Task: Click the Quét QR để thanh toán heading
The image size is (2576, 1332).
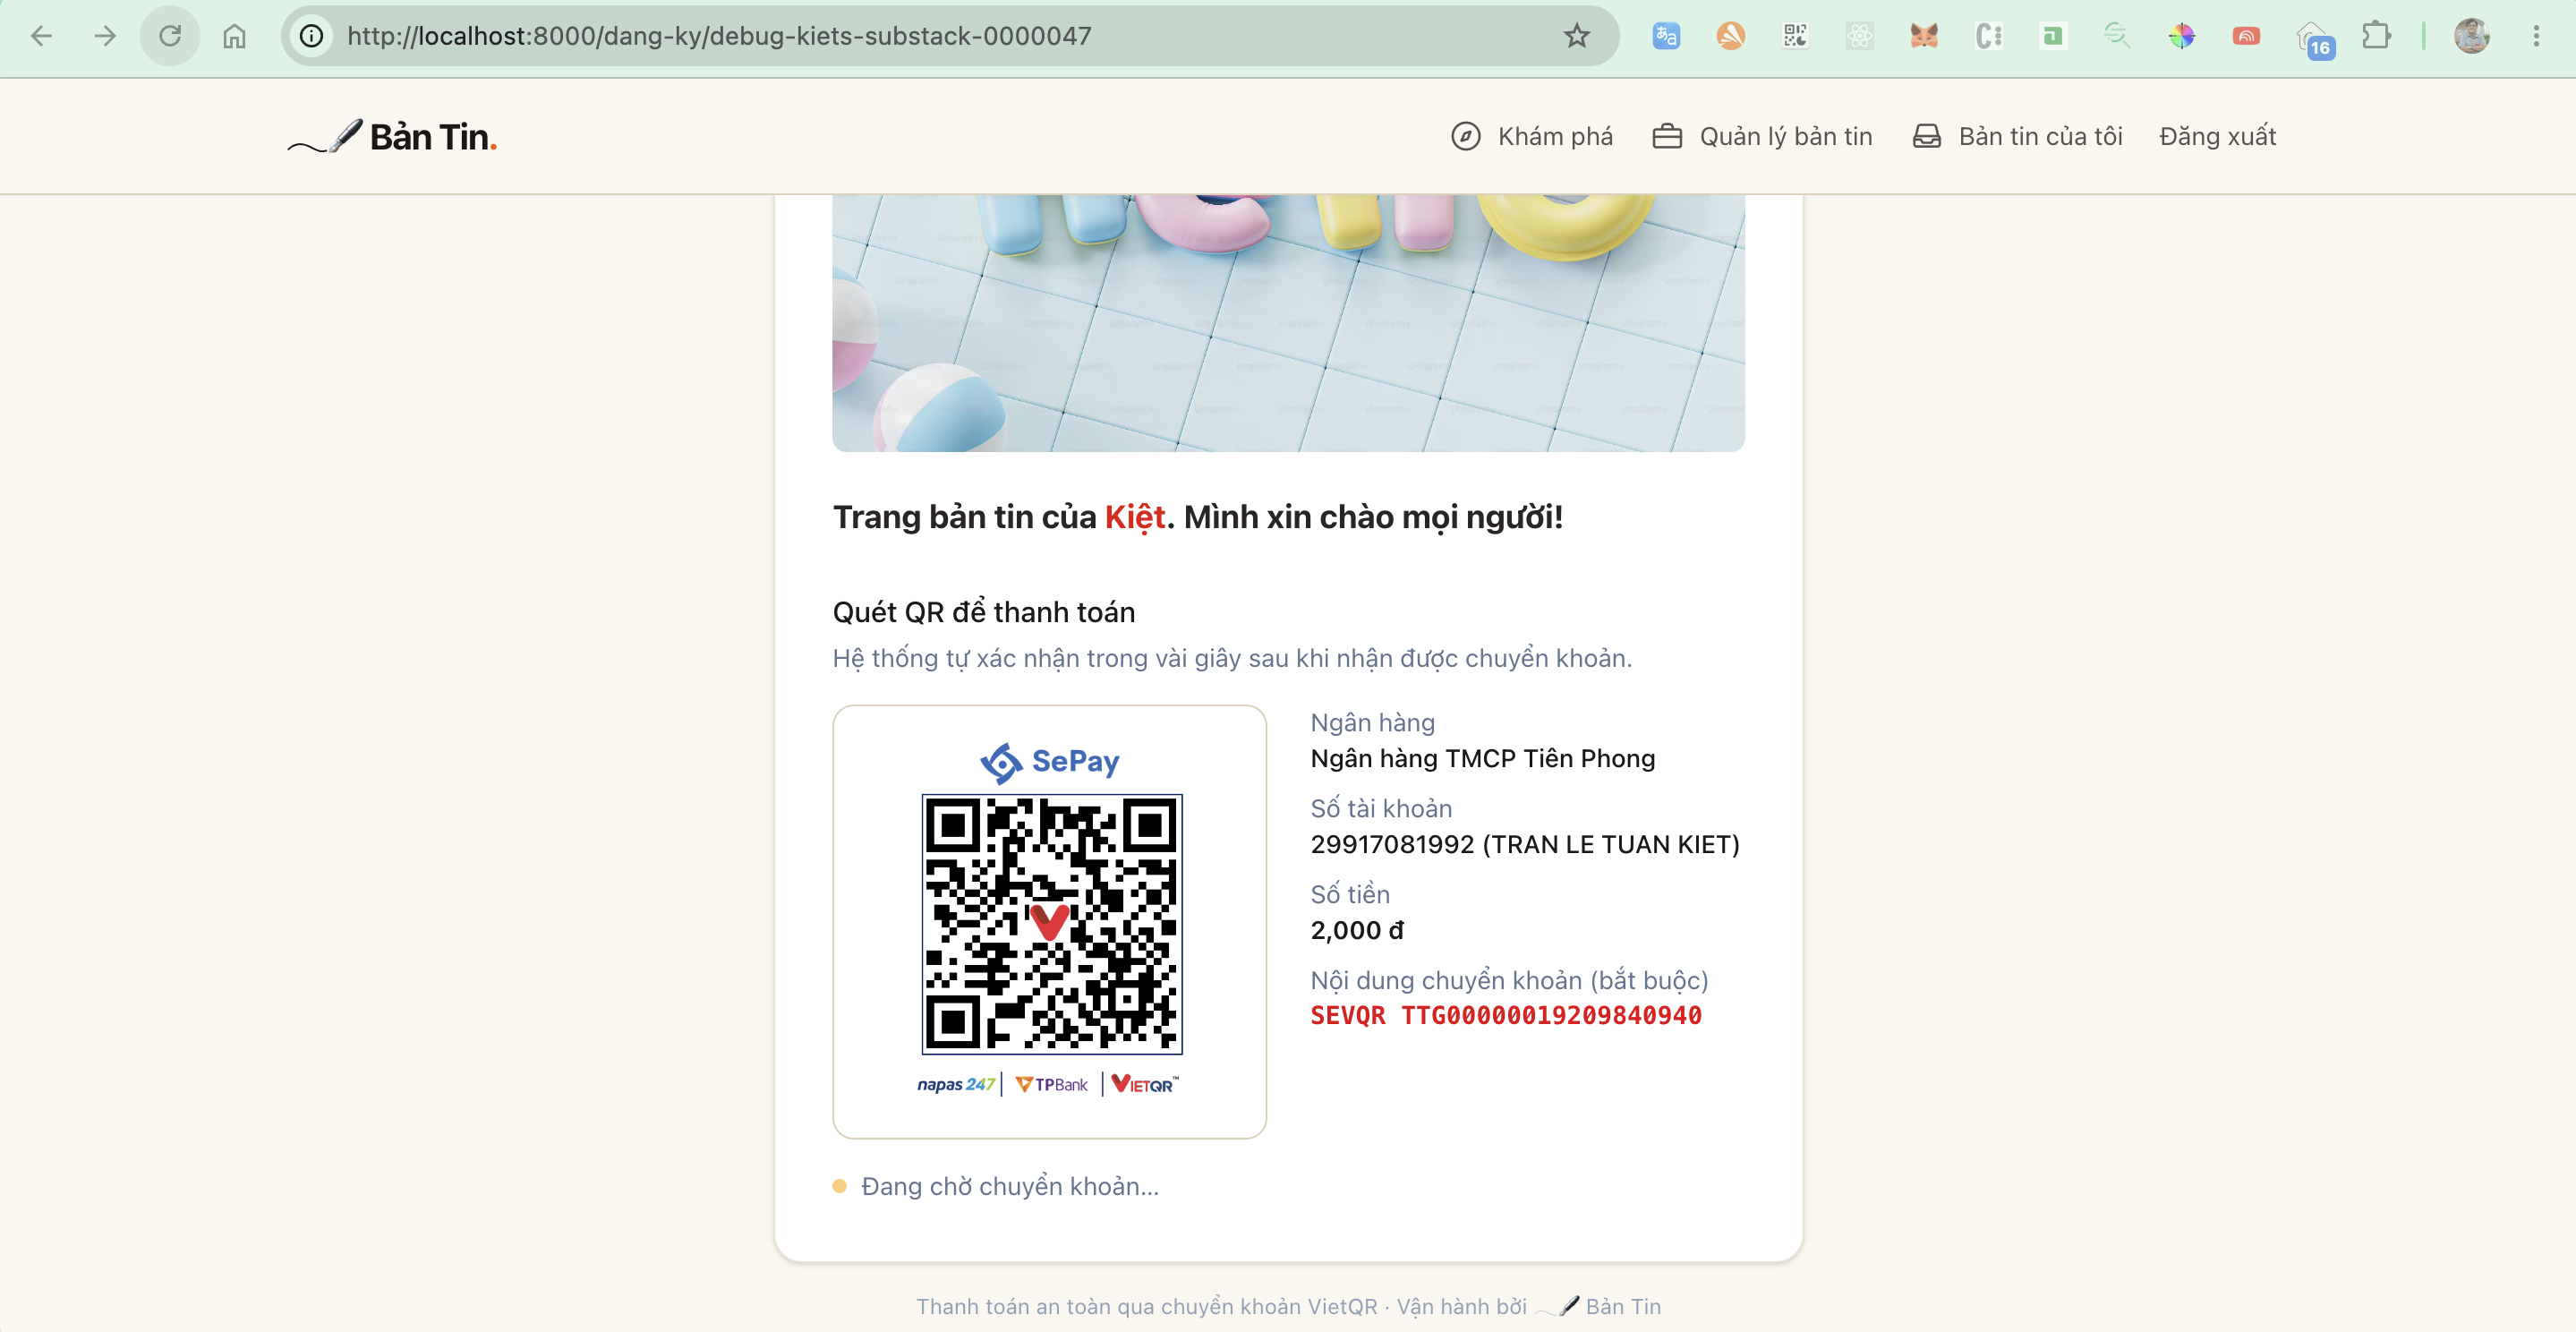Action: click(984, 612)
